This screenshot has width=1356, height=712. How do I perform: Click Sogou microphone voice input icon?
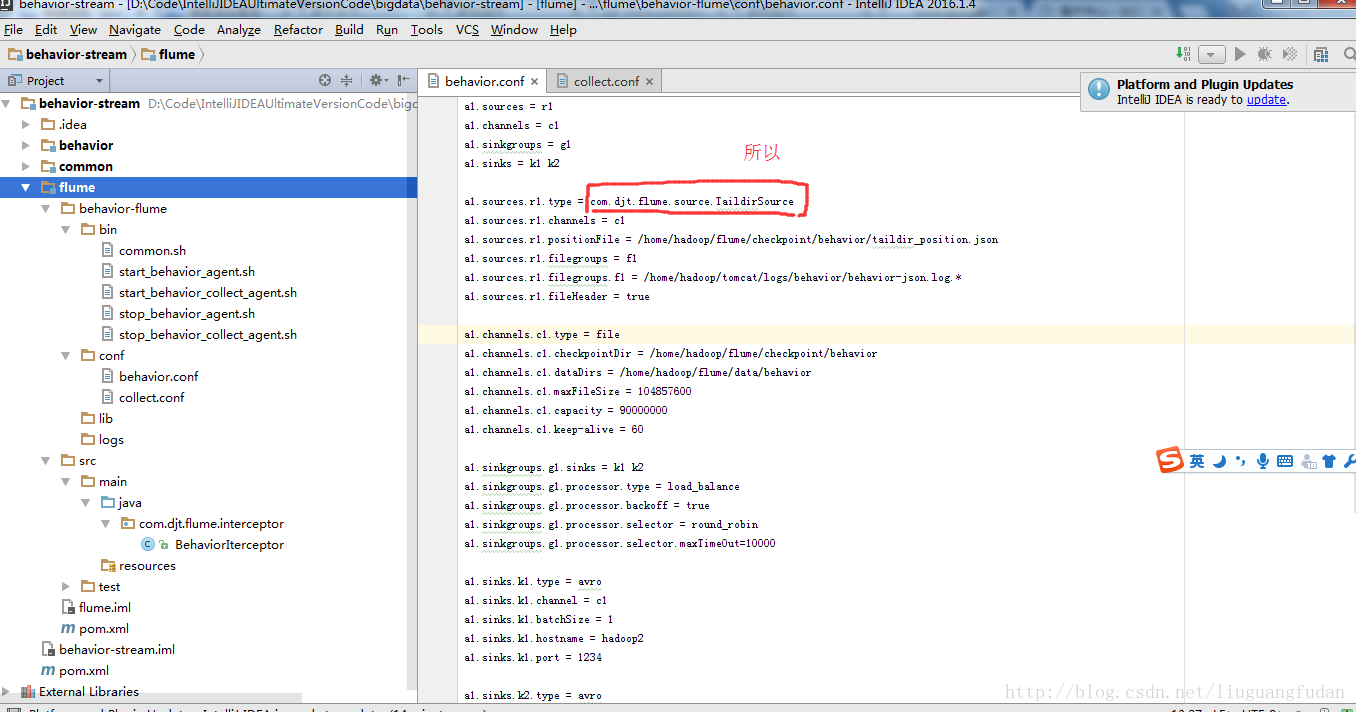(1263, 461)
